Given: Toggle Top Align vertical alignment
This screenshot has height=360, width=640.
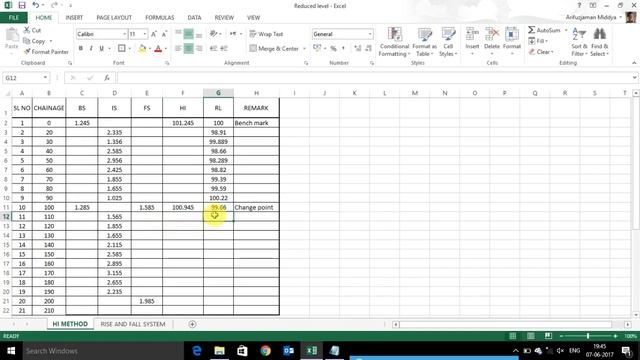Looking at the screenshot, I should (x=178, y=34).
